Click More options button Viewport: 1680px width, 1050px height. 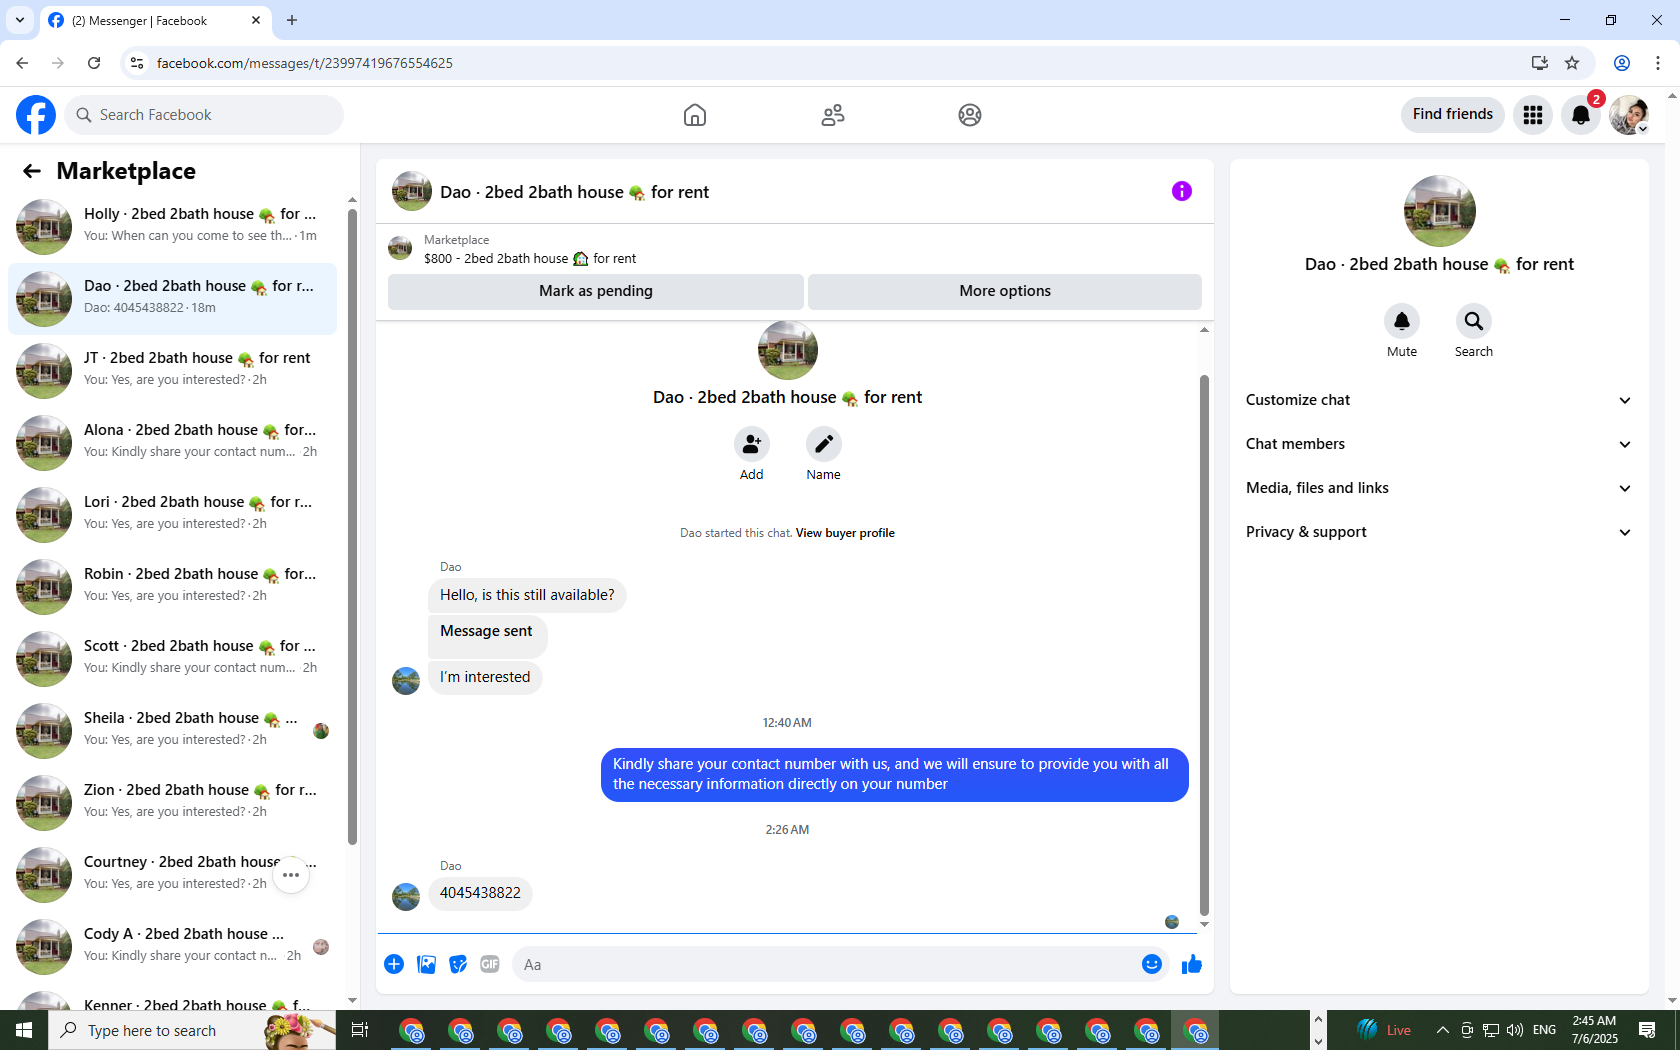coord(1005,291)
